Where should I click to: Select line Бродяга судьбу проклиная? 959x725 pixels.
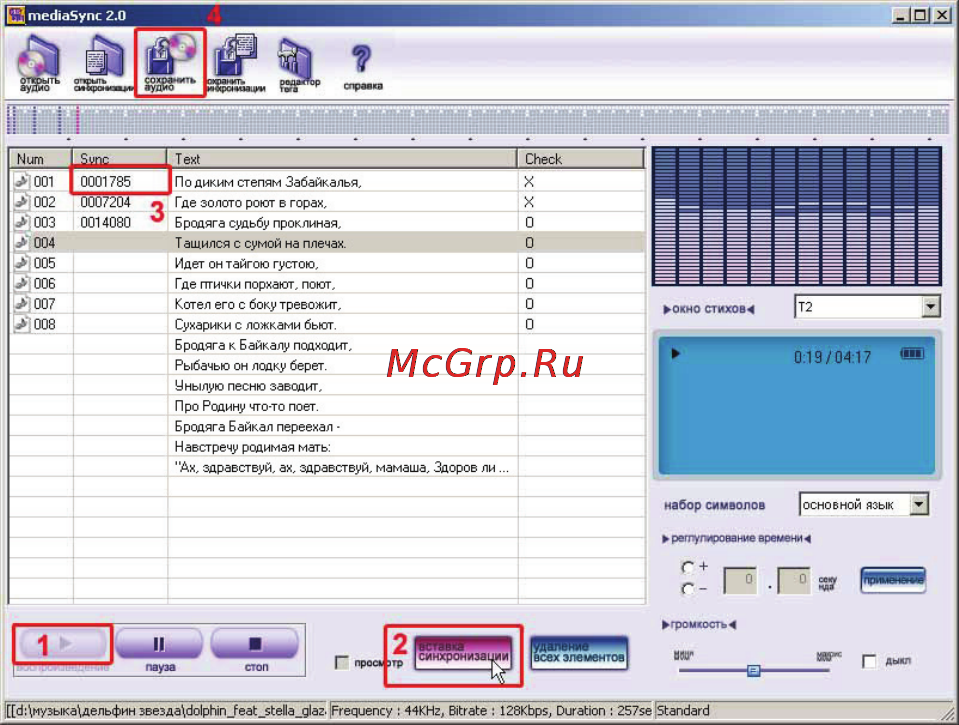pos(257,221)
